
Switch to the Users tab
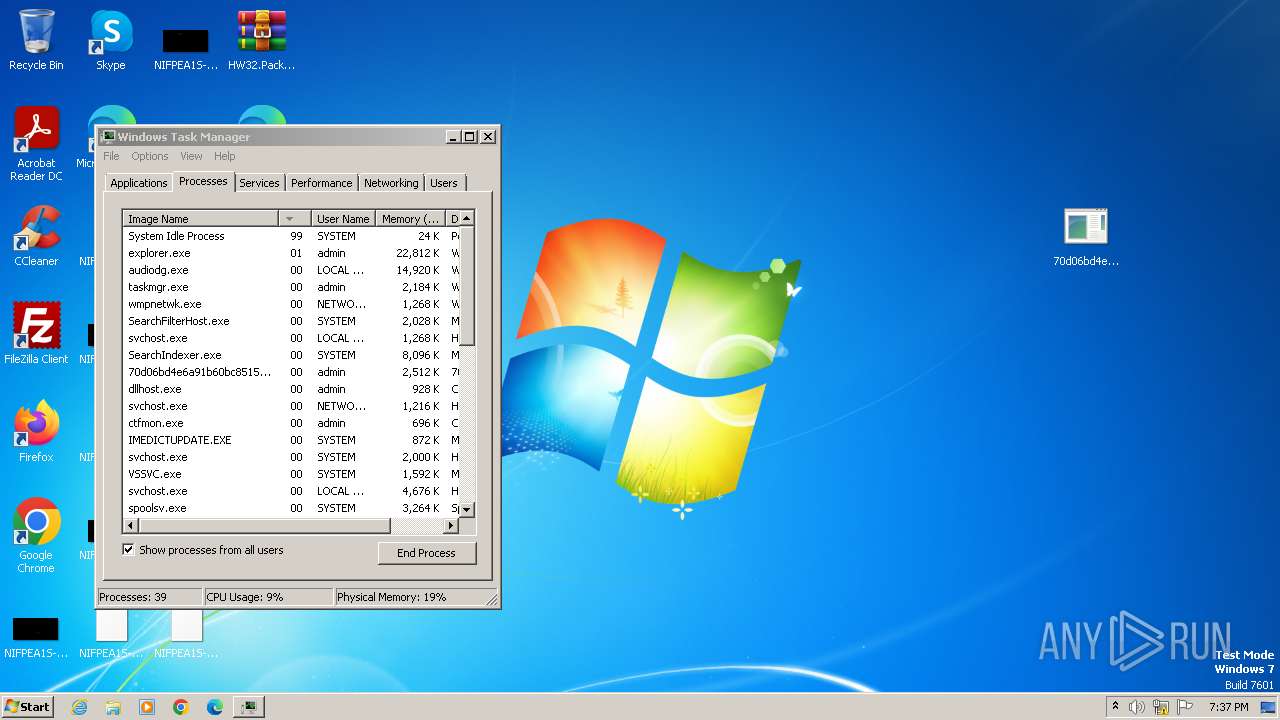tap(444, 183)
